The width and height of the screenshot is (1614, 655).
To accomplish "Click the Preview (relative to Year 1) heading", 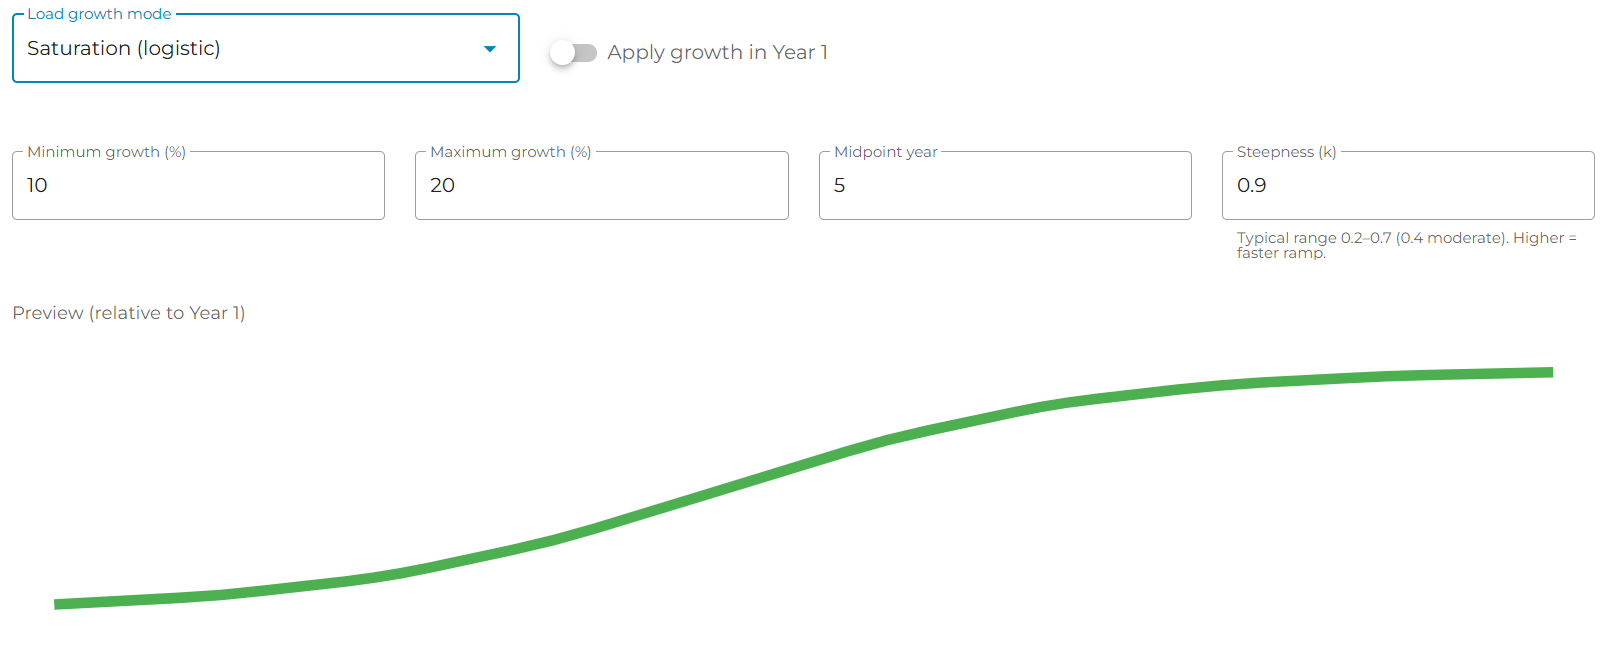I will click(x=129, y=313).
